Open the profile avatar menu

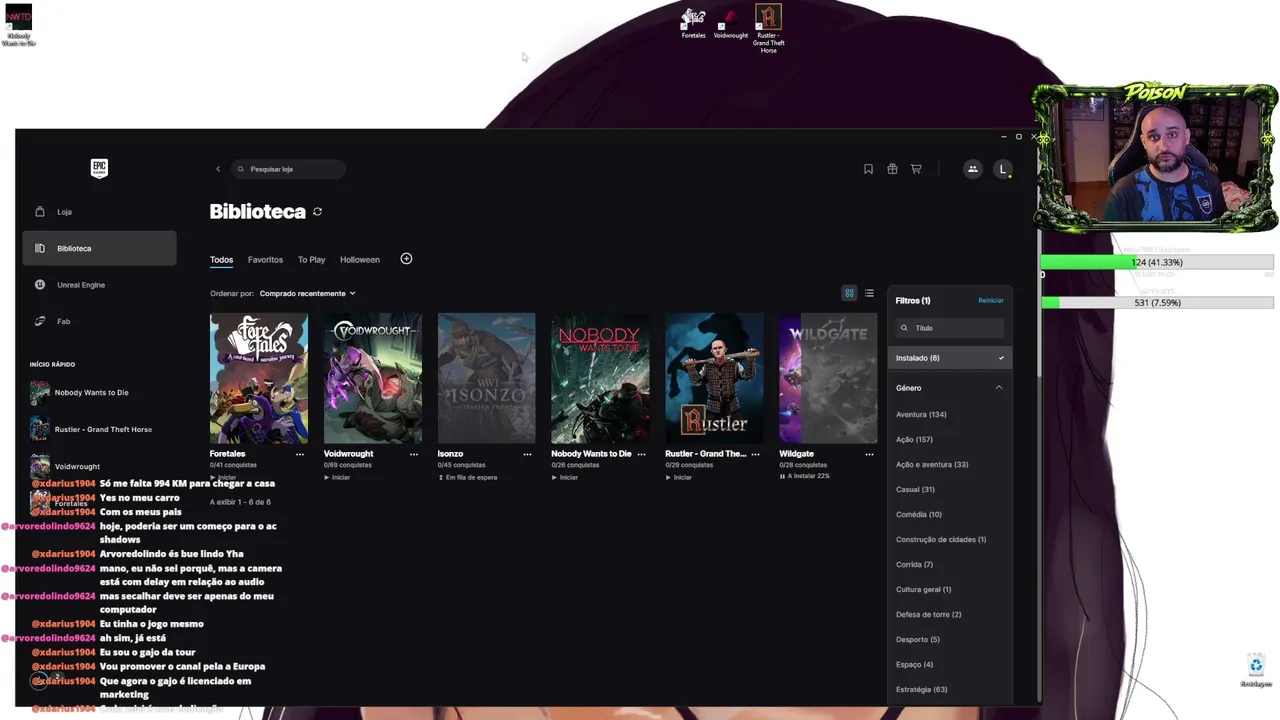tap(1003, 169)
